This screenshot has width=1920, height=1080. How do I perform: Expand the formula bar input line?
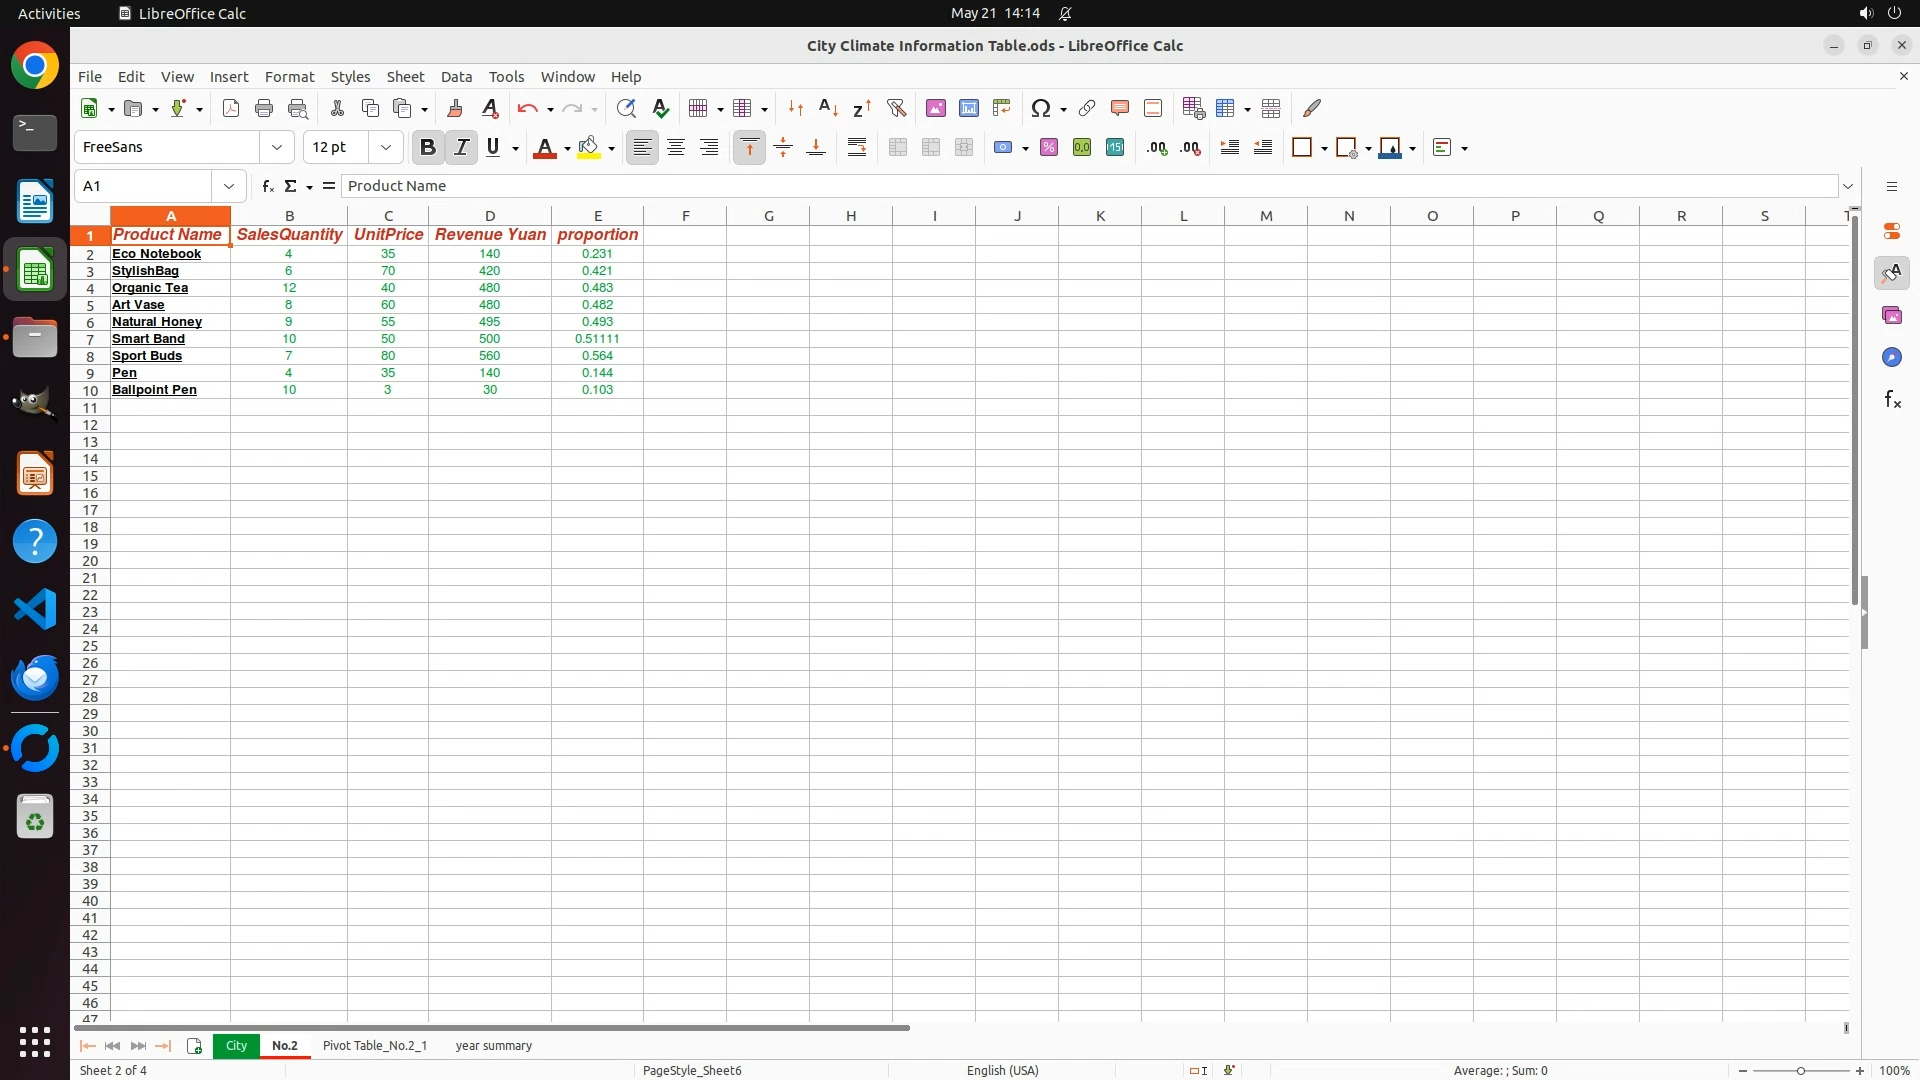coord(1848,186)
